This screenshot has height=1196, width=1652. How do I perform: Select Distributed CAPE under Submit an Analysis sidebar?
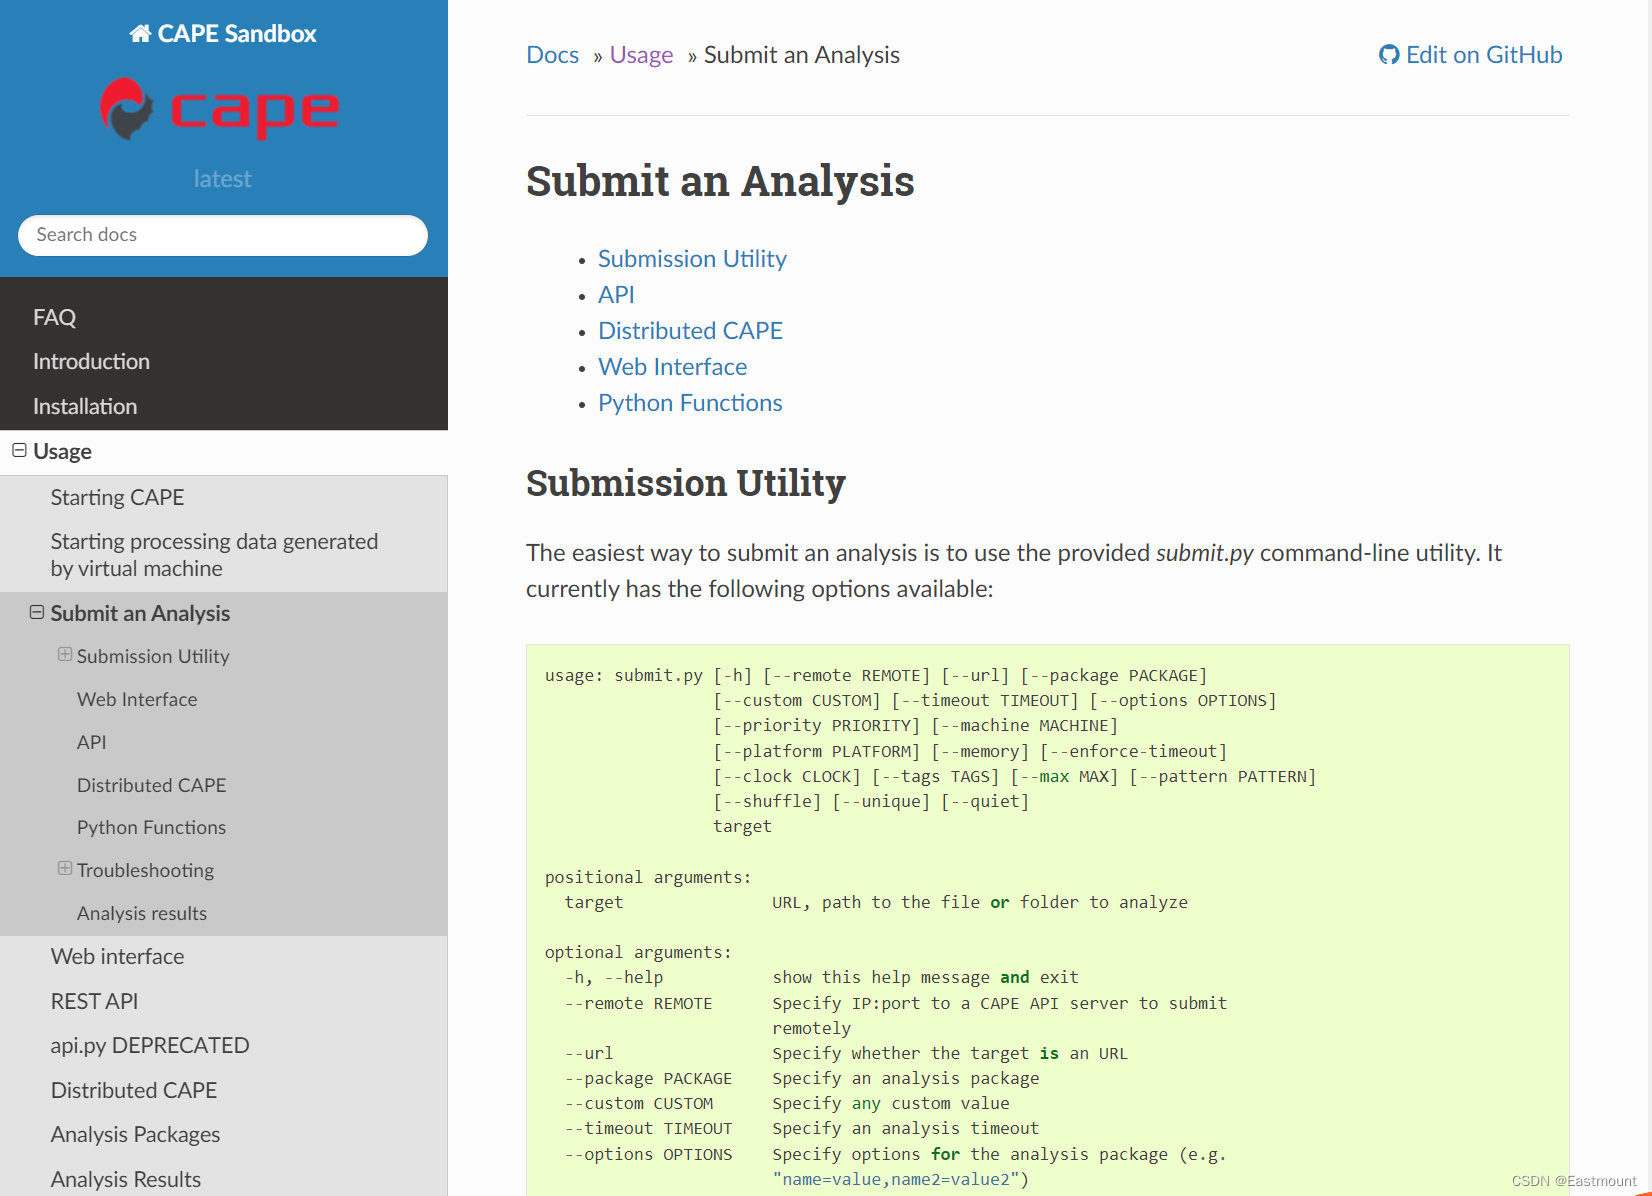tap(151, 785)
